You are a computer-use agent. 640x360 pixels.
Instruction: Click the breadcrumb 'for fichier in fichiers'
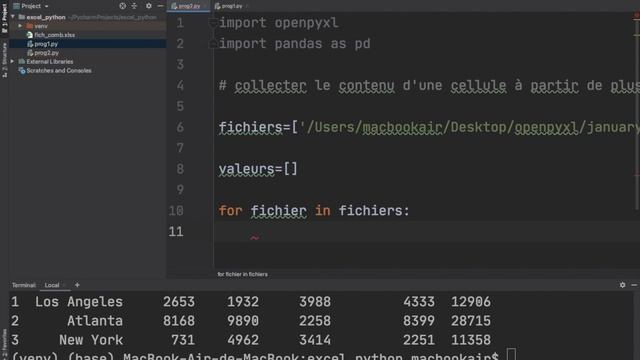[242, 274]
